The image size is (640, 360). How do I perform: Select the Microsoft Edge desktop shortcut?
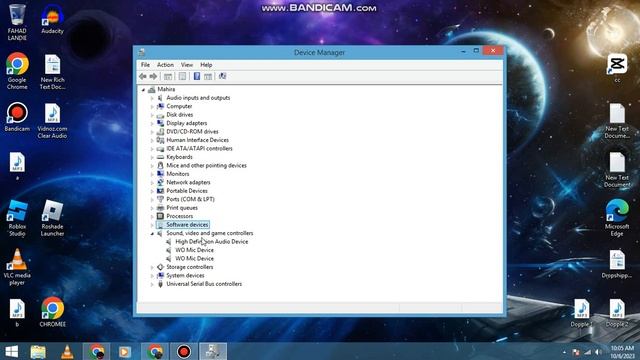[x=617, y=218]
